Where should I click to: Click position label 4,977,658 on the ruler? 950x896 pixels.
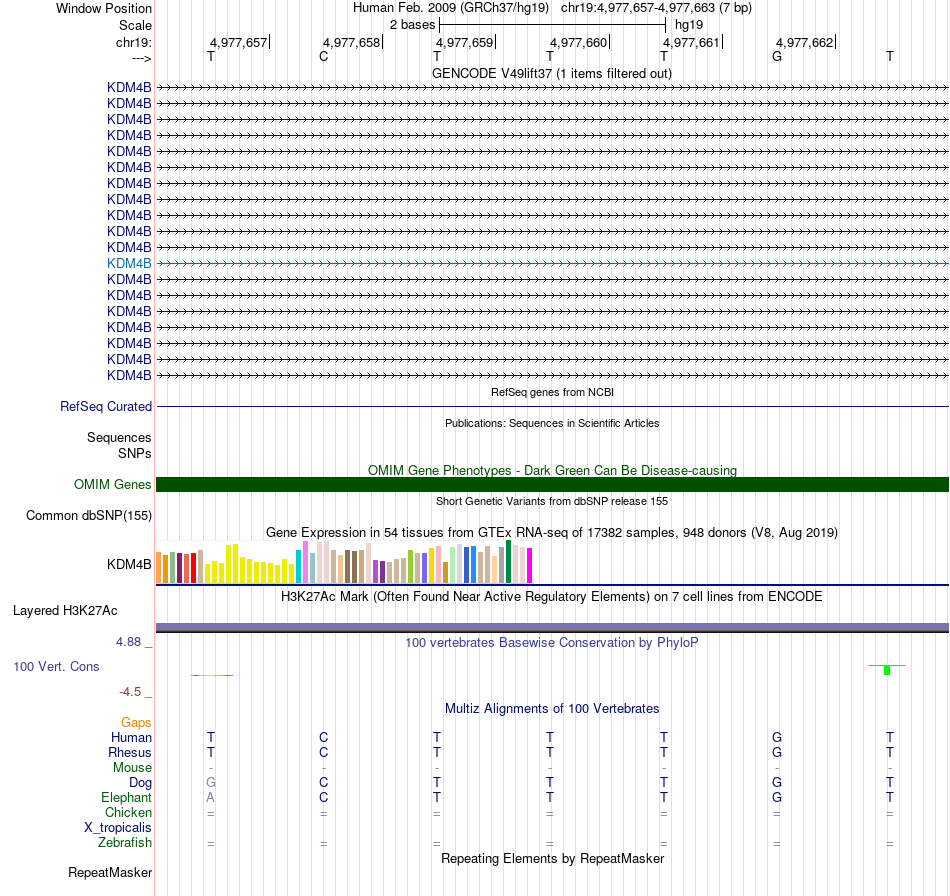pyautogui.click(x=351, y=42)
